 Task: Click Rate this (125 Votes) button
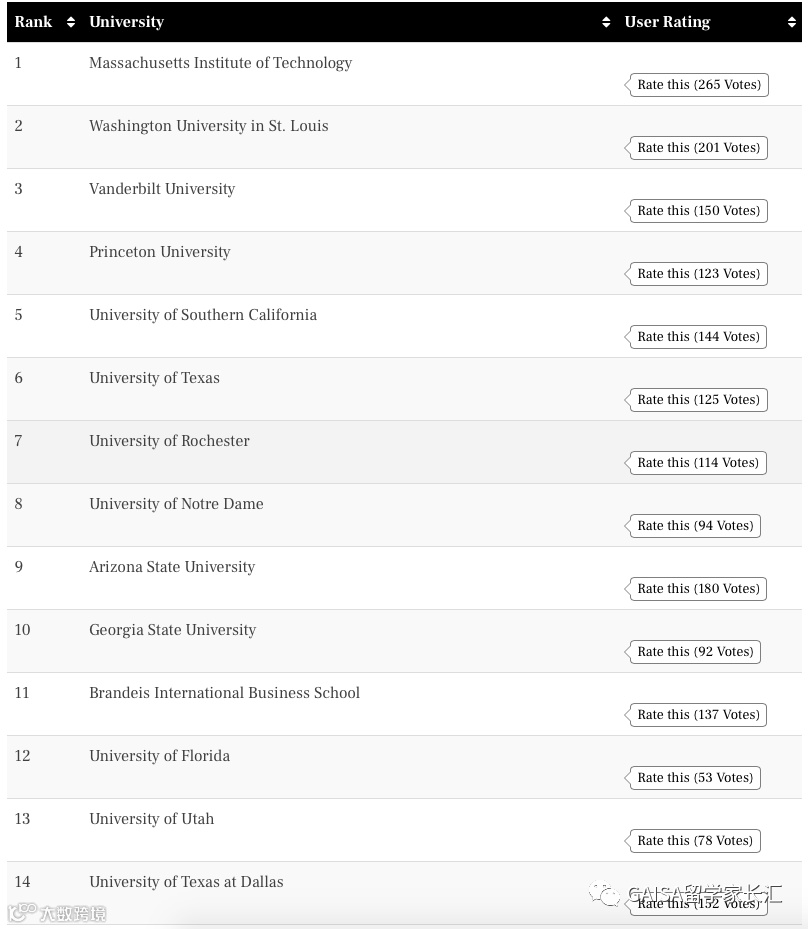point(698,400)
